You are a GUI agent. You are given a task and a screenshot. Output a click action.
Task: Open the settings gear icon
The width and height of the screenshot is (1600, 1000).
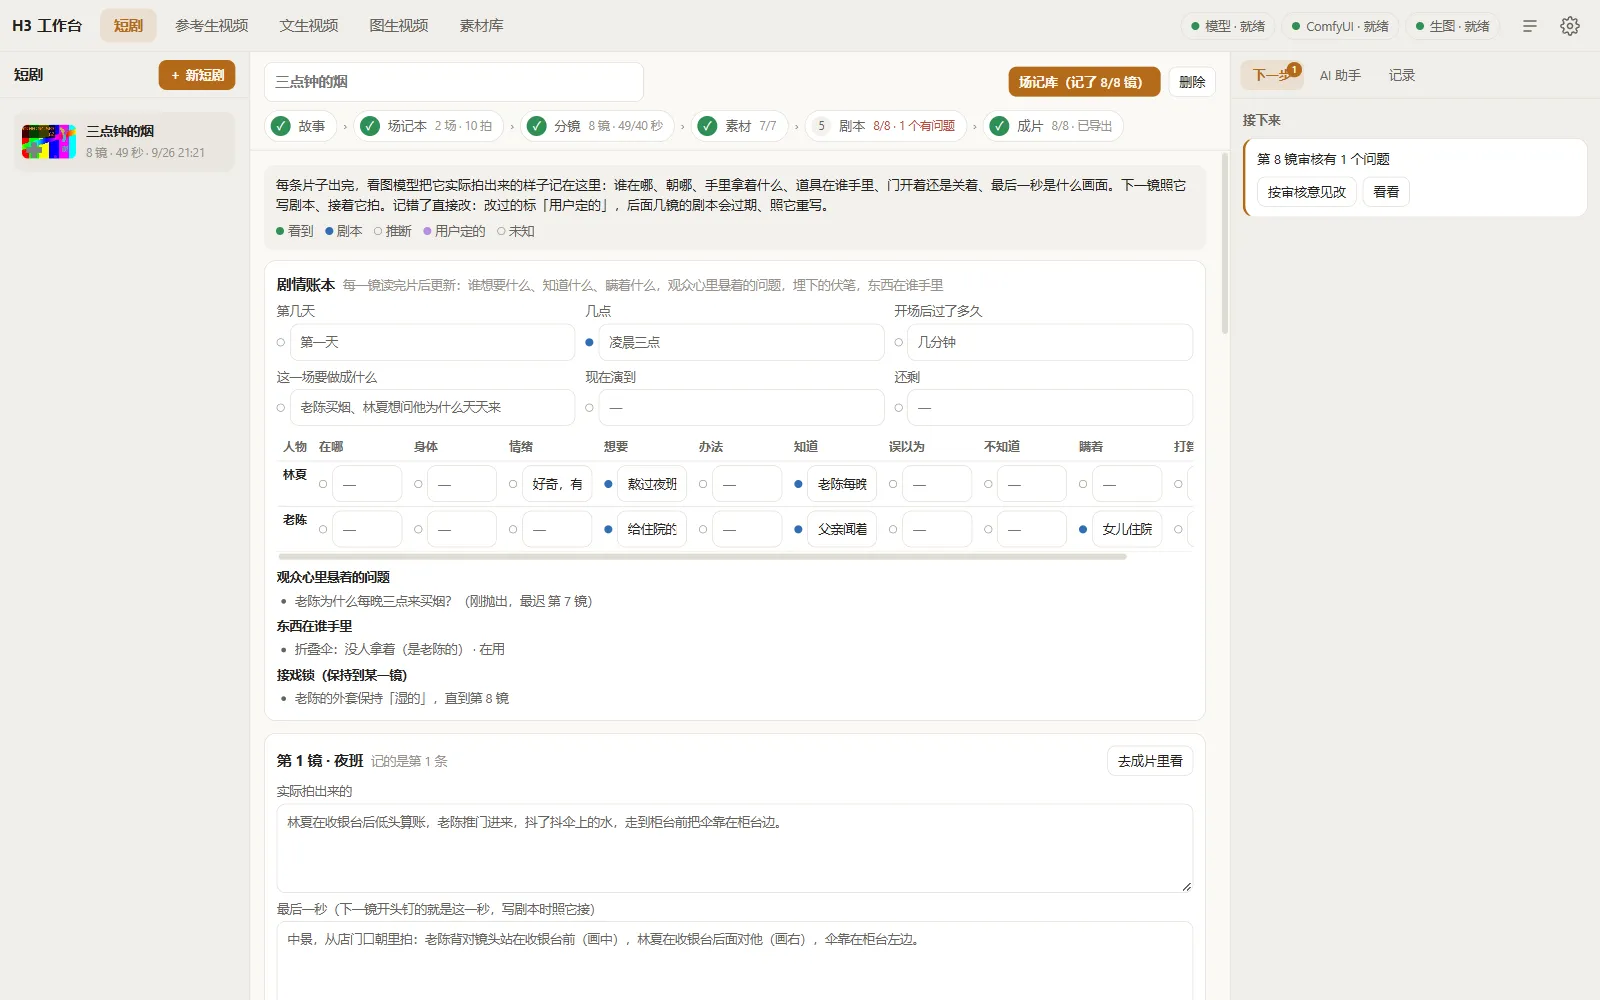(x=1570, y=26)
